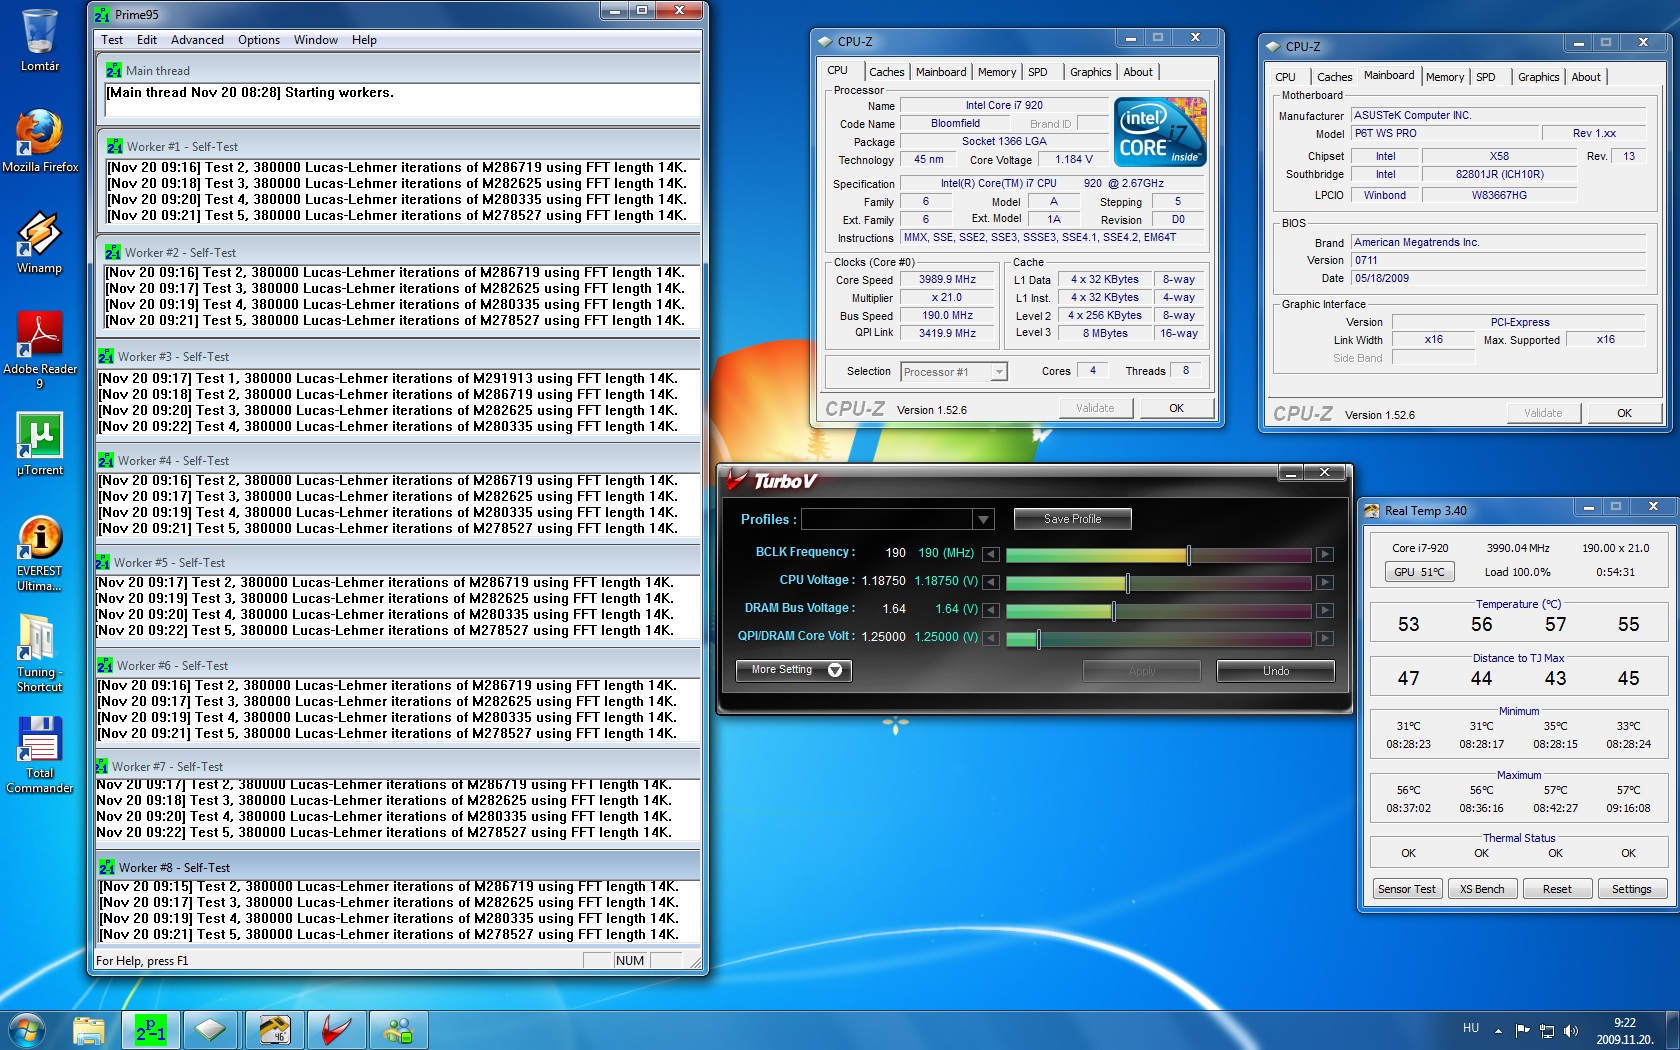The image size is (1680, 1050).
Task: Expand the More Setting panel in TurboV
Action: (794, 670)
